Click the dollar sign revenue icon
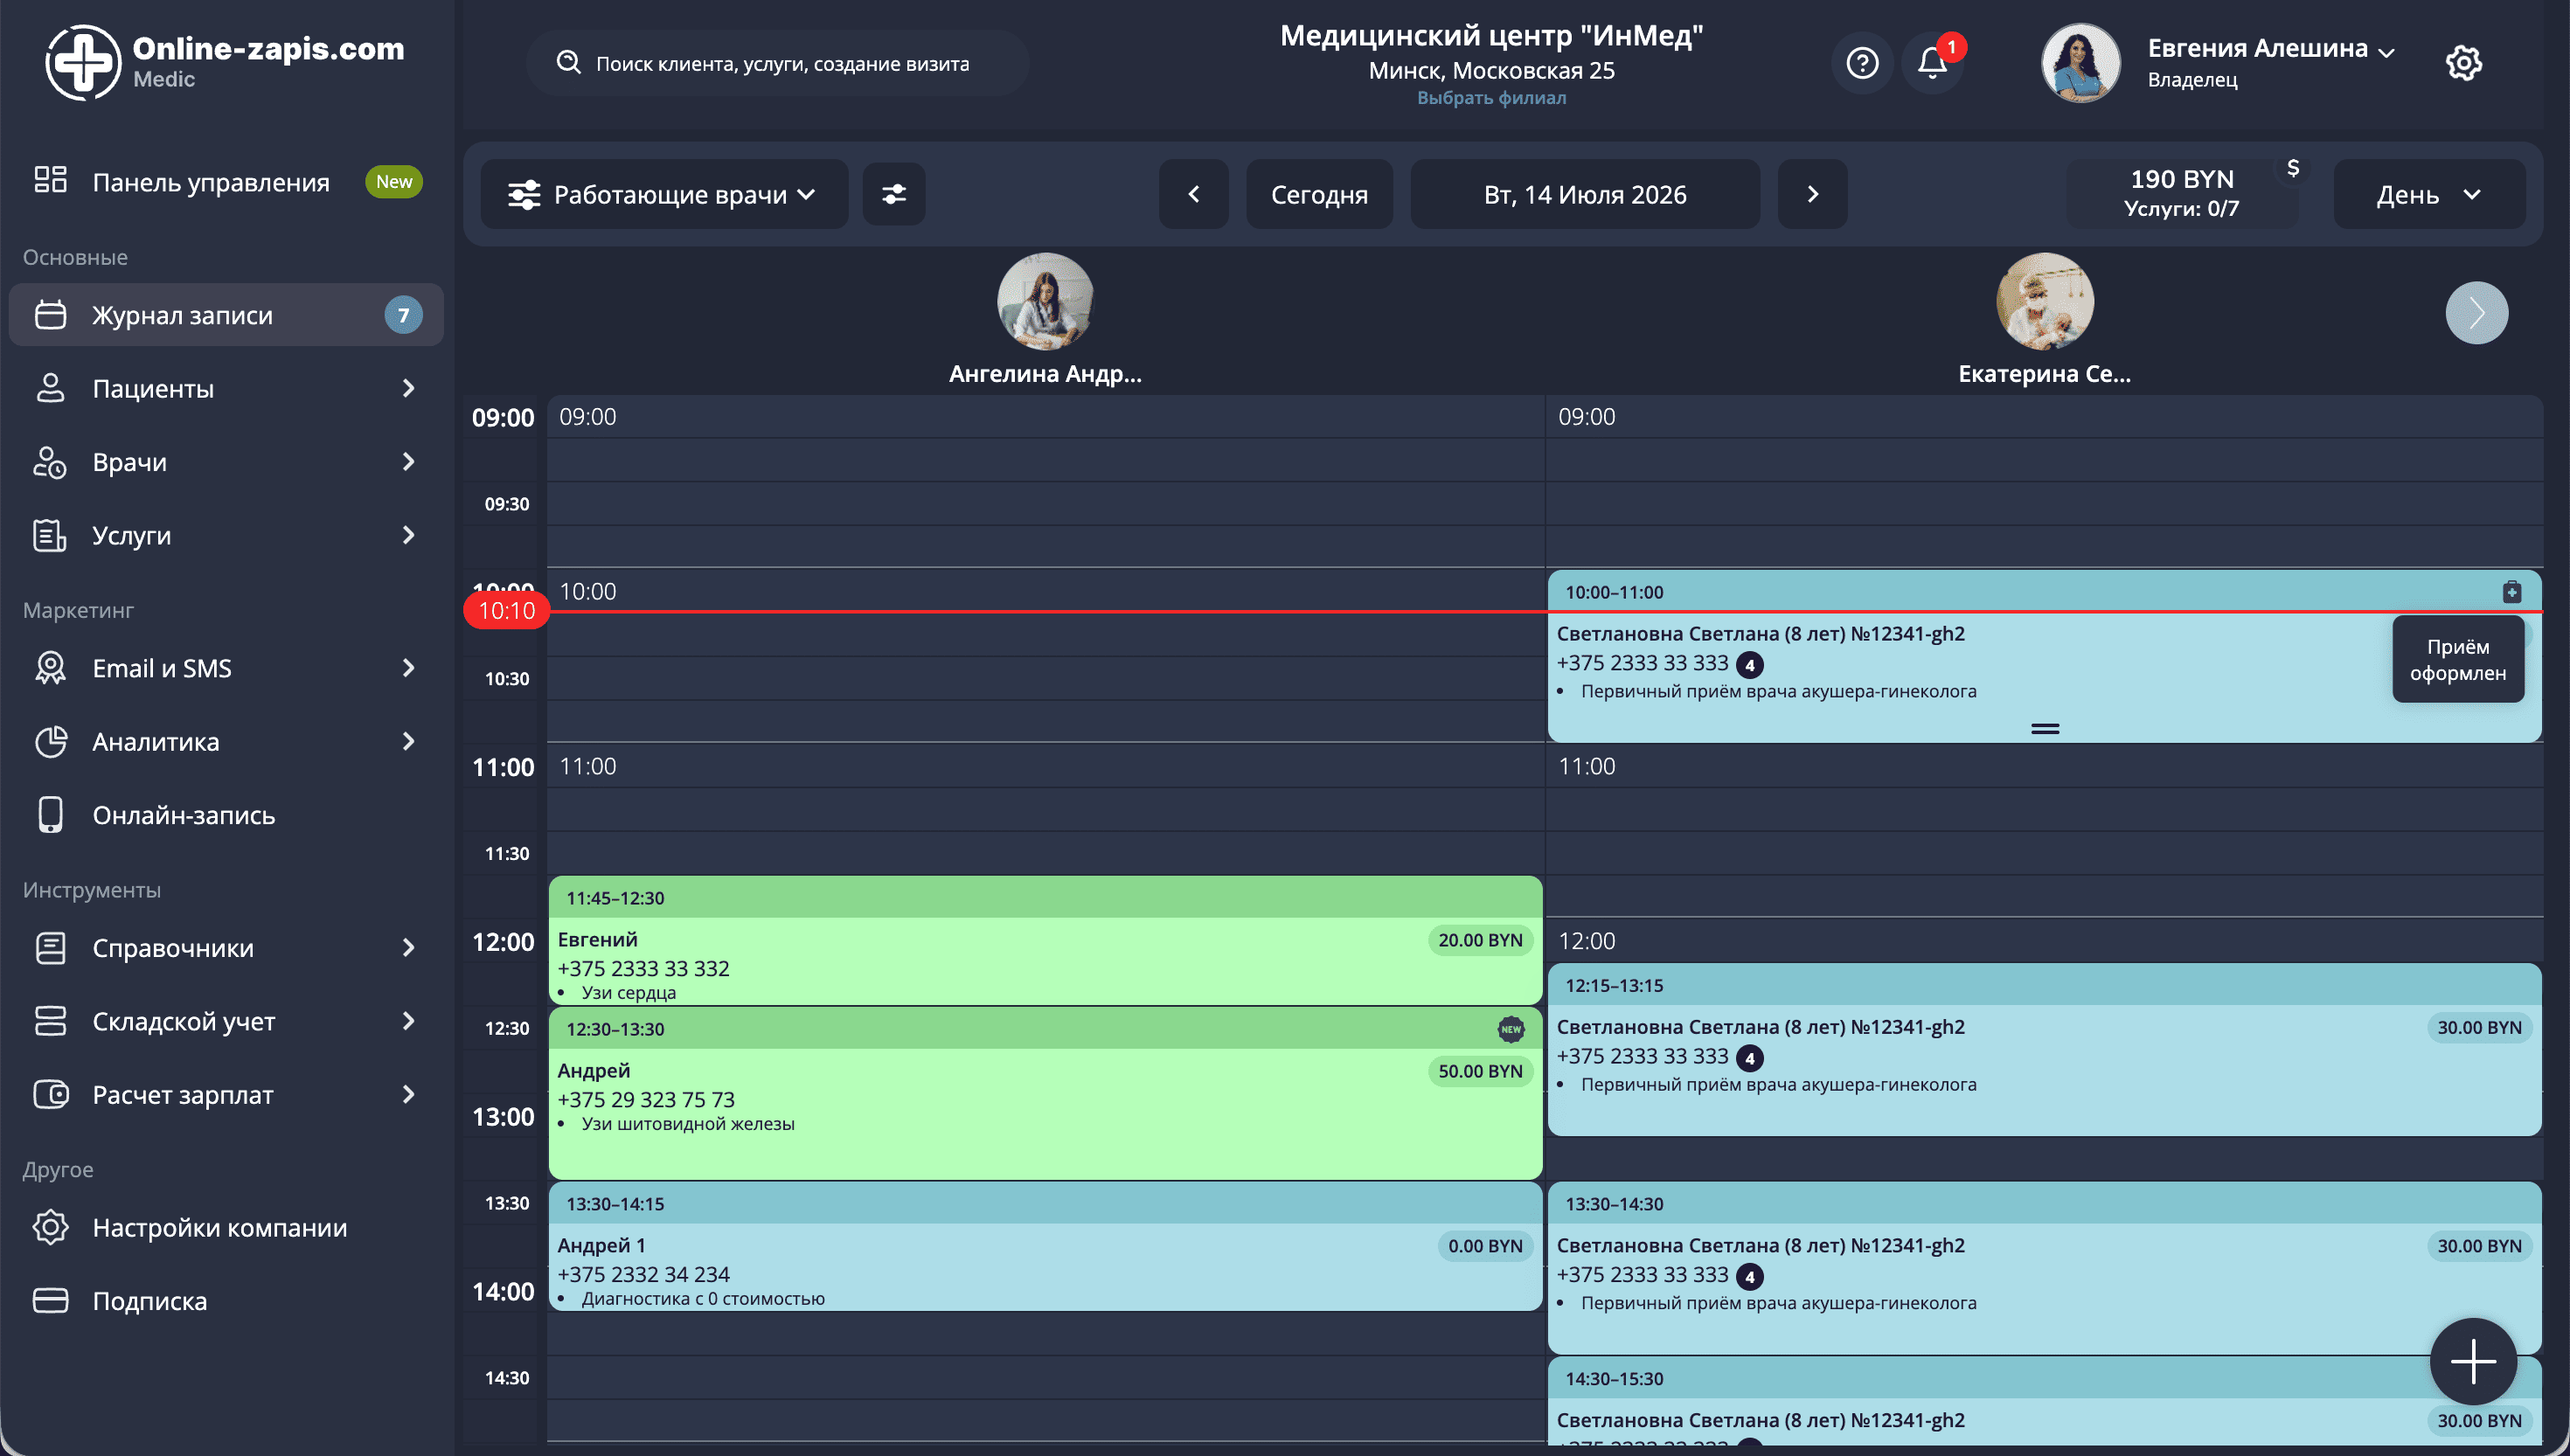2570x1456 pixels. coord(2293,168)
